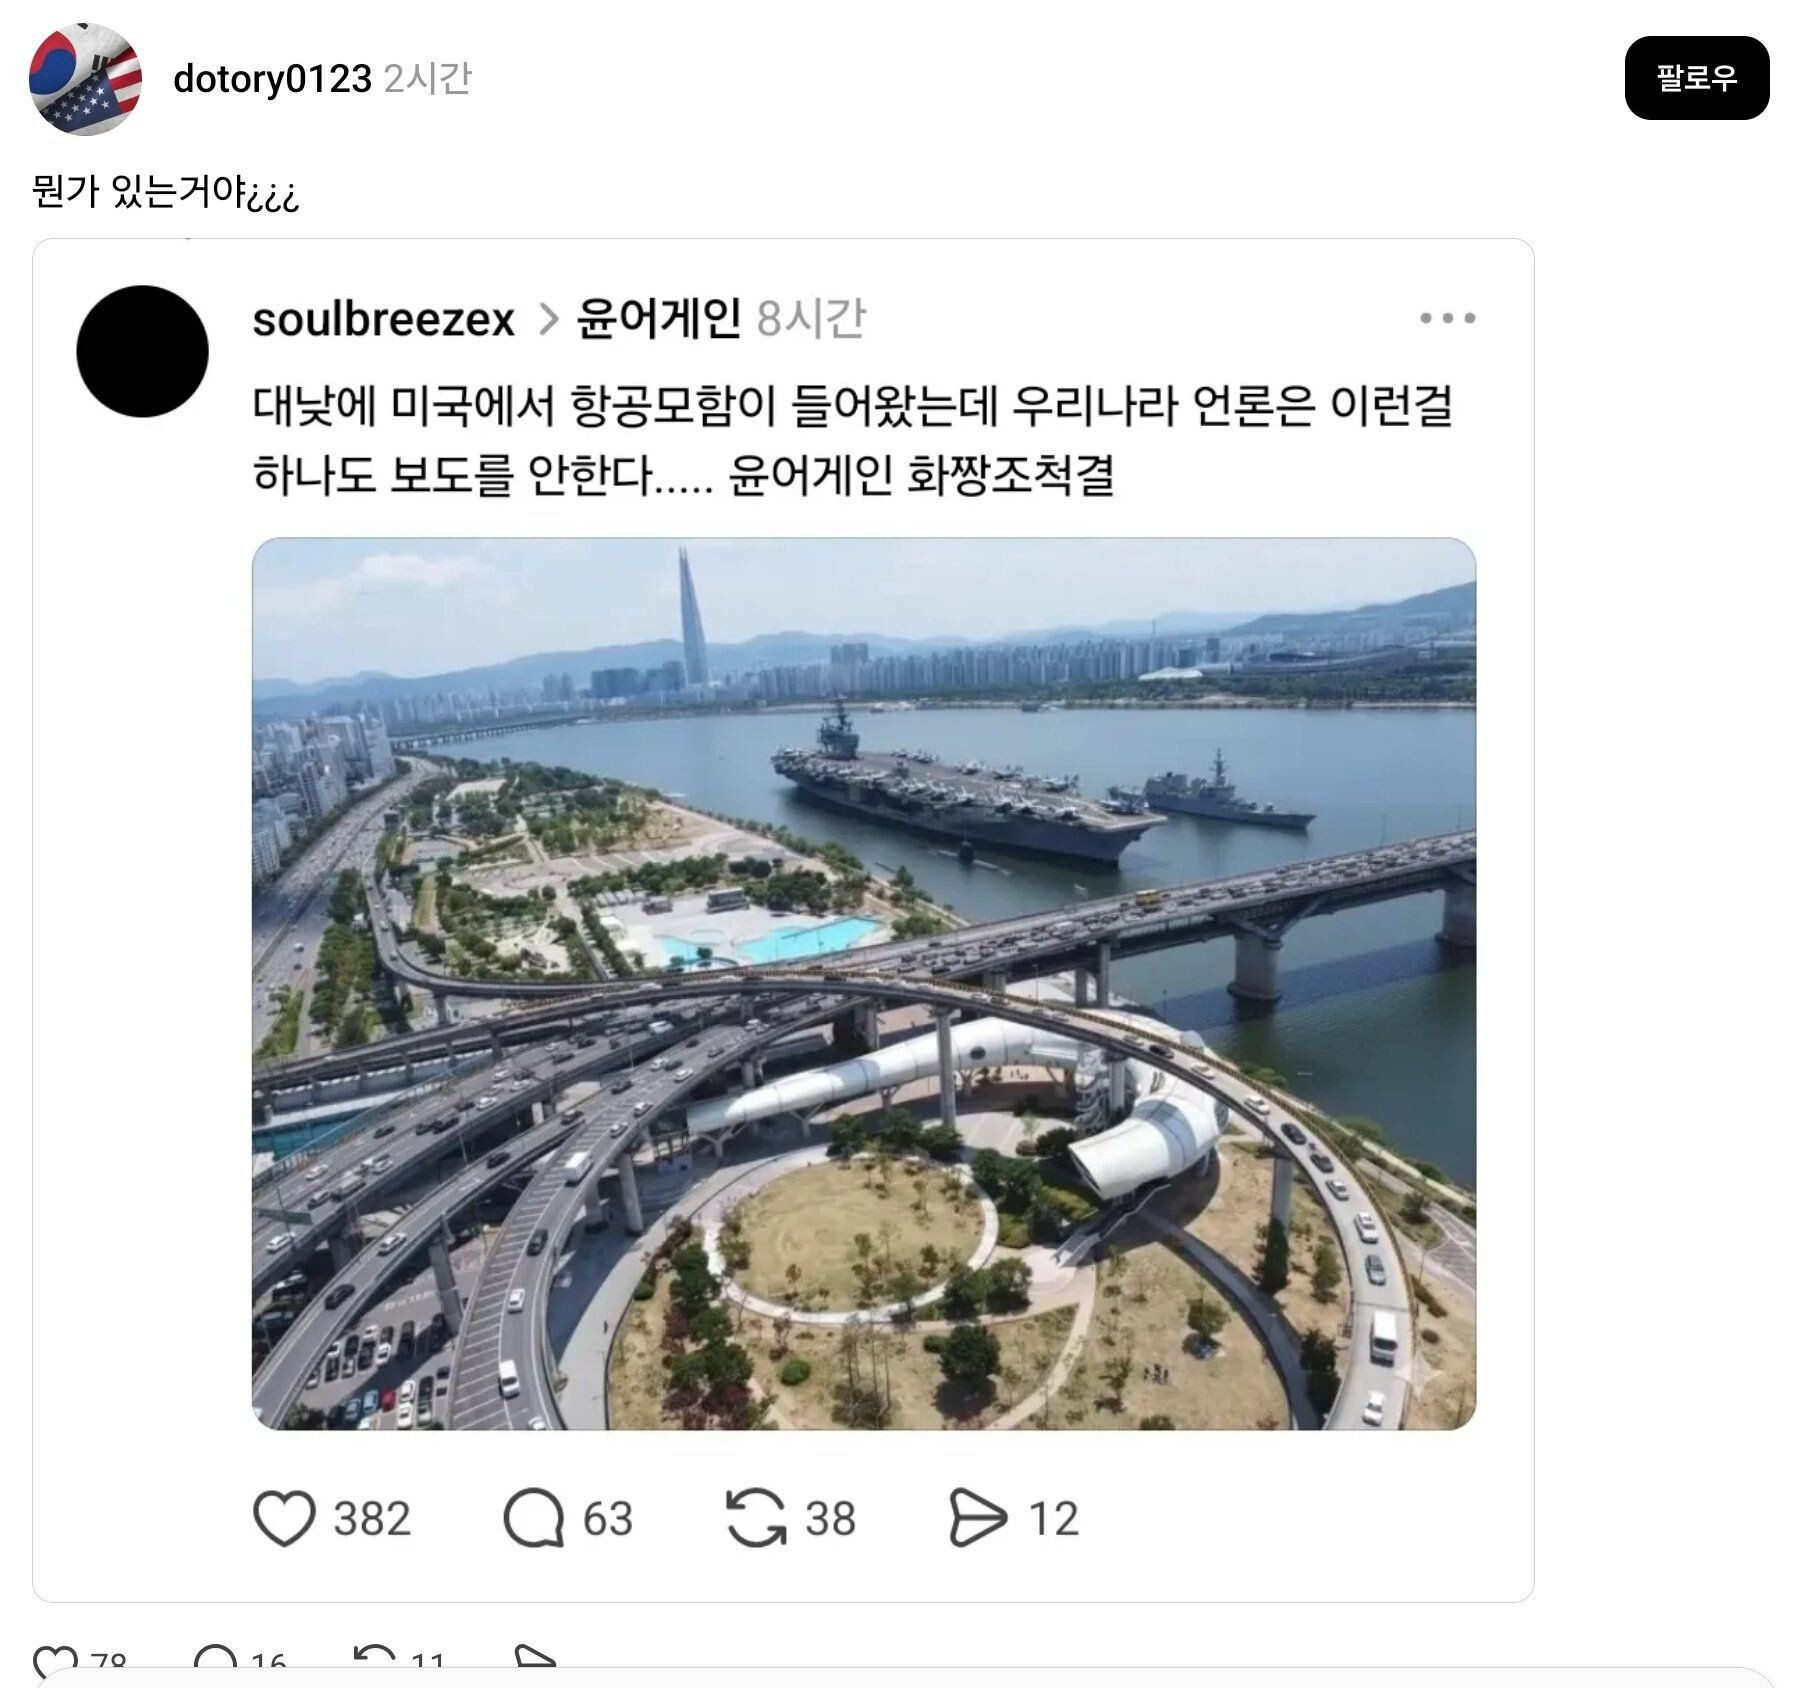
Task: Share the quoted post via send icon
Action: click(x=976, y=1518)
